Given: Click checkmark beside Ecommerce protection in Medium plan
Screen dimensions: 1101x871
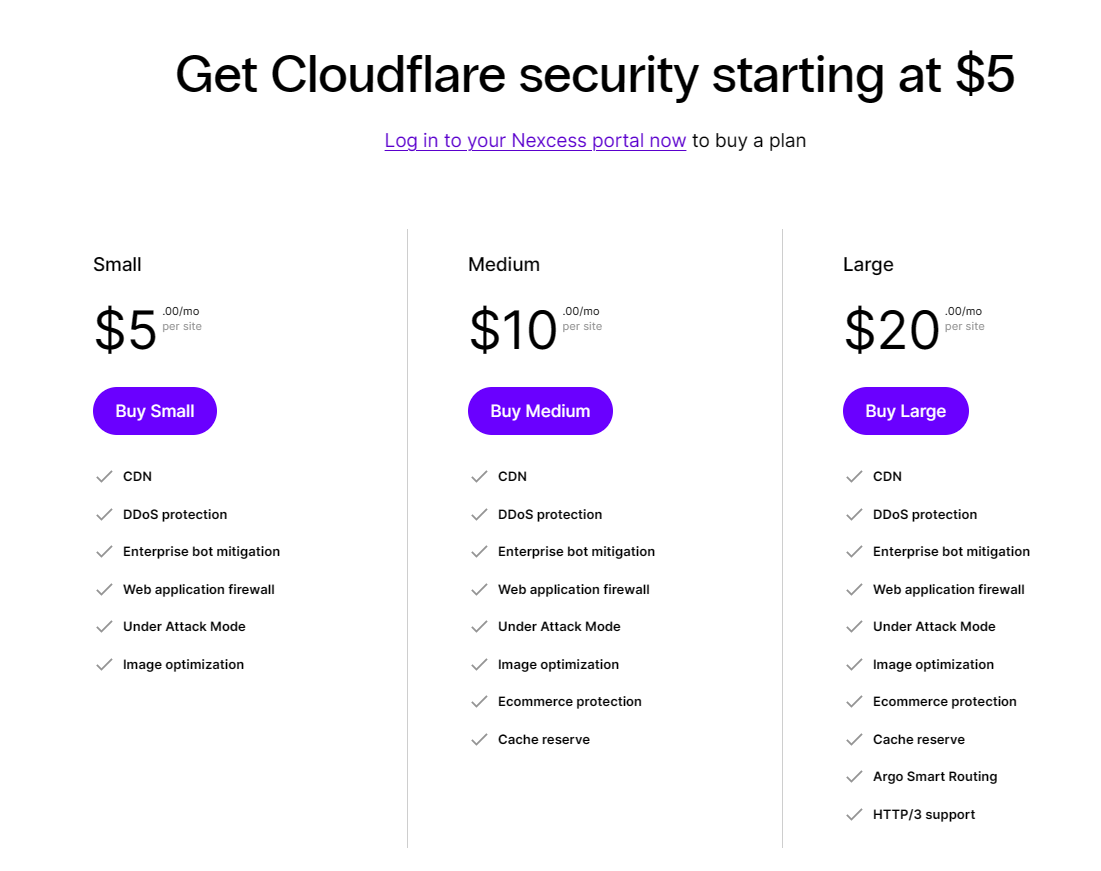Looking at the screenshot, I should click(479, 702).
